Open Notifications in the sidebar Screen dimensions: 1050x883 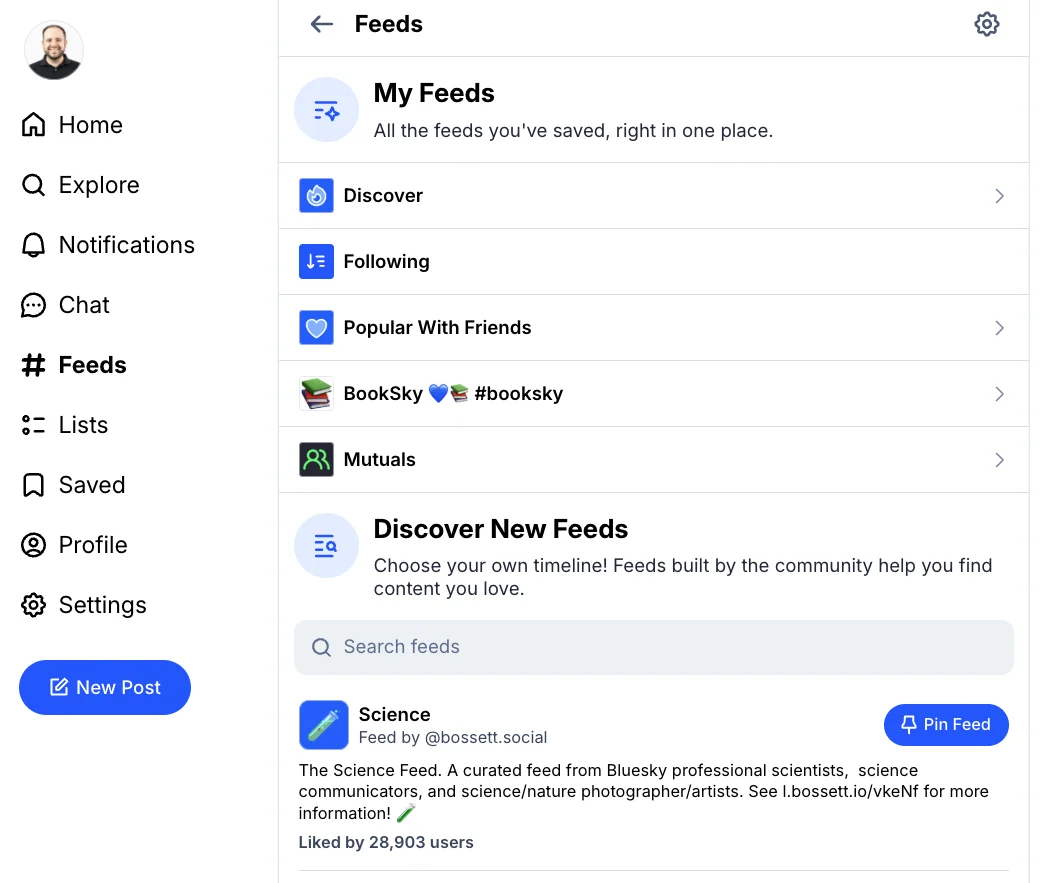click(108, 245)
